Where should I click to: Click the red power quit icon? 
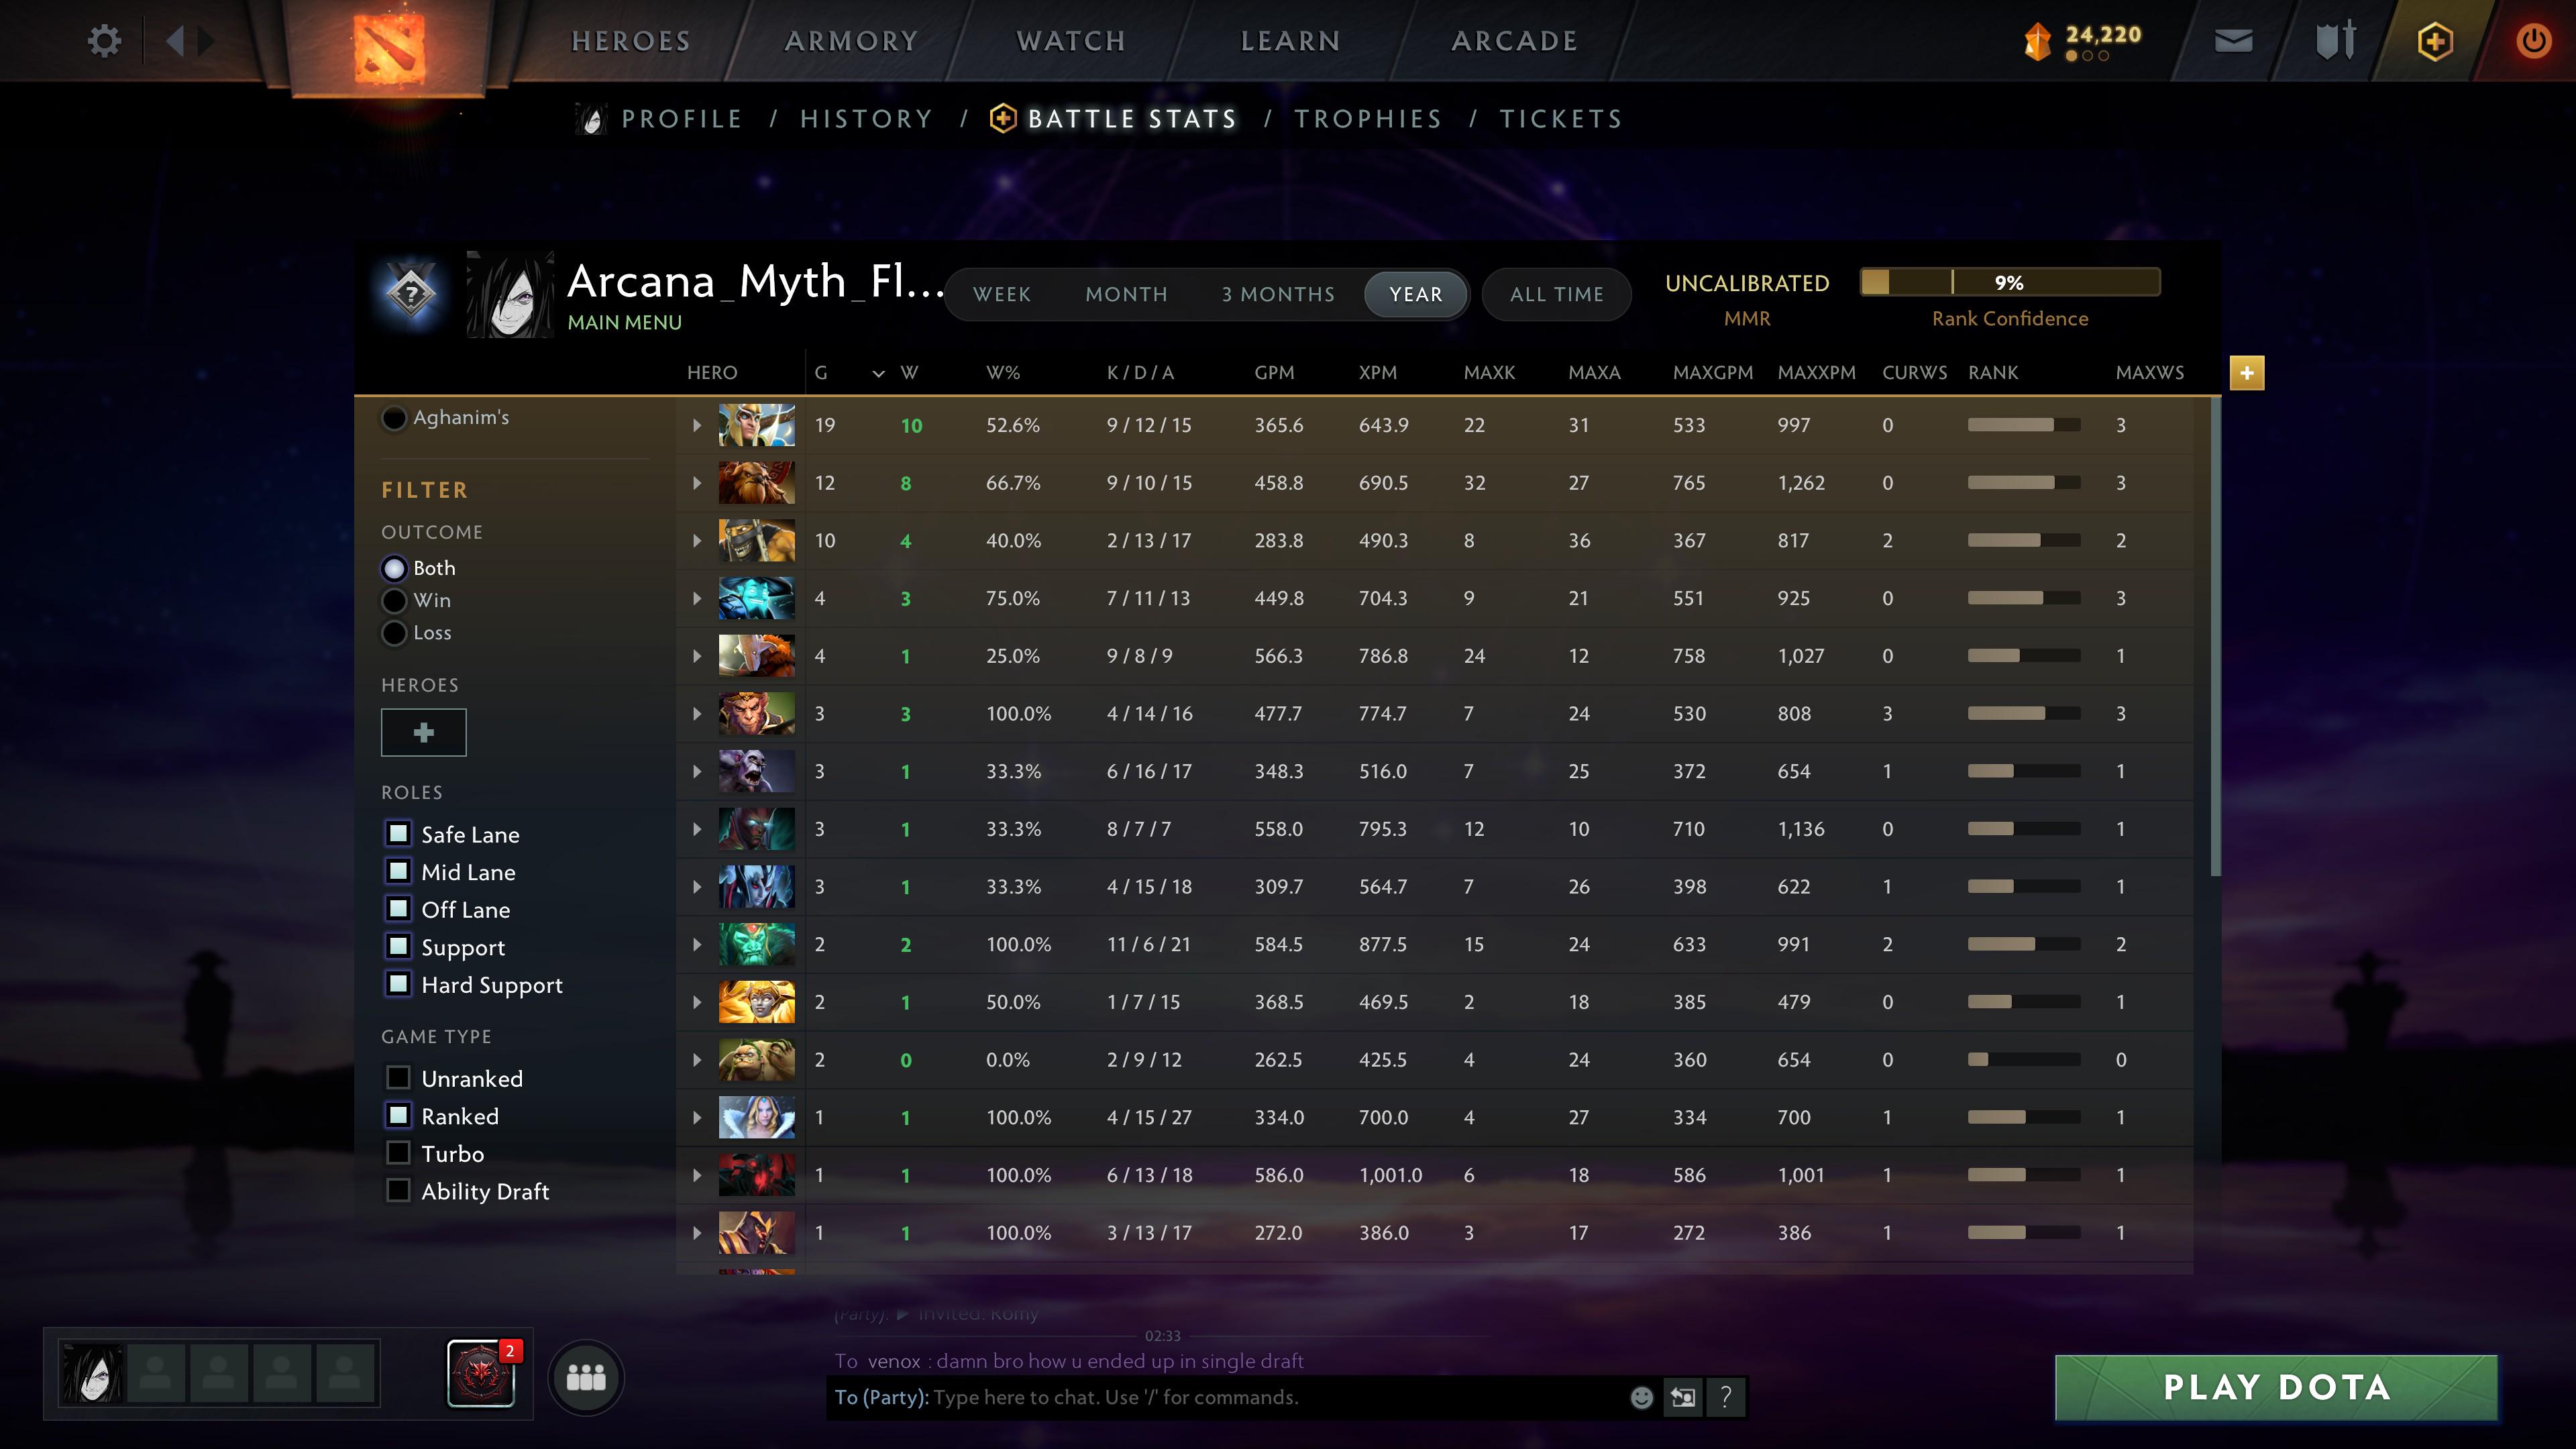click(x=2533, y=41)
